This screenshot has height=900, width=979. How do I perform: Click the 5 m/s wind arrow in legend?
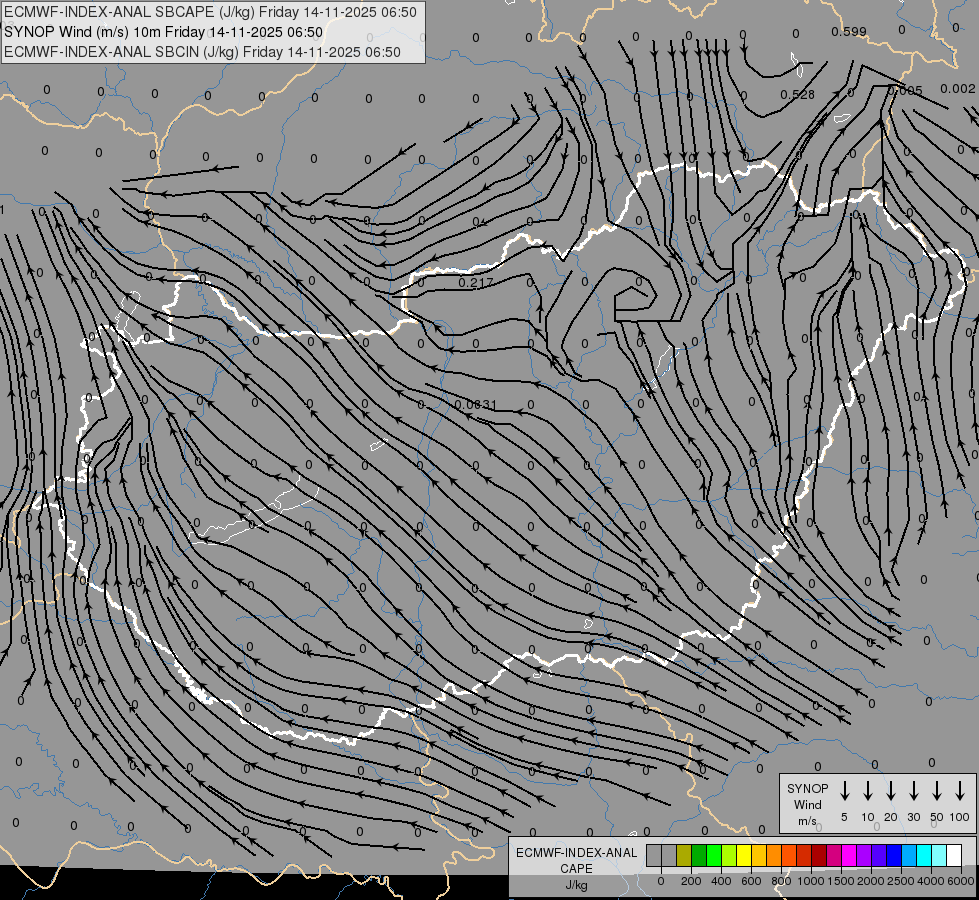[845, 791]
